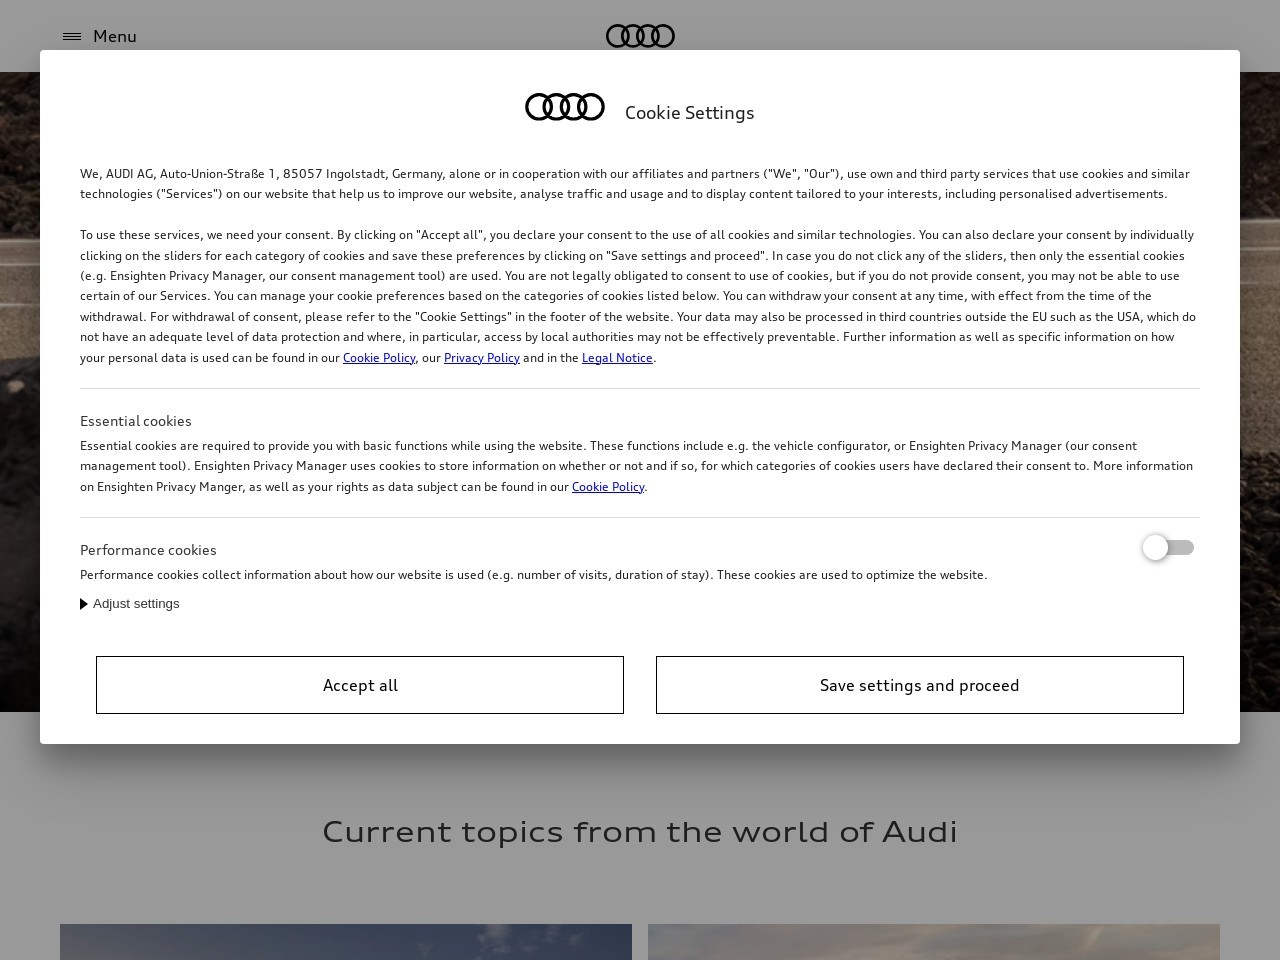Image resolution: width=1280 pixels, height=960 pixels.
Task: Click Save settings and proceed
Action: pyautogui.click(x=920, y=685)
